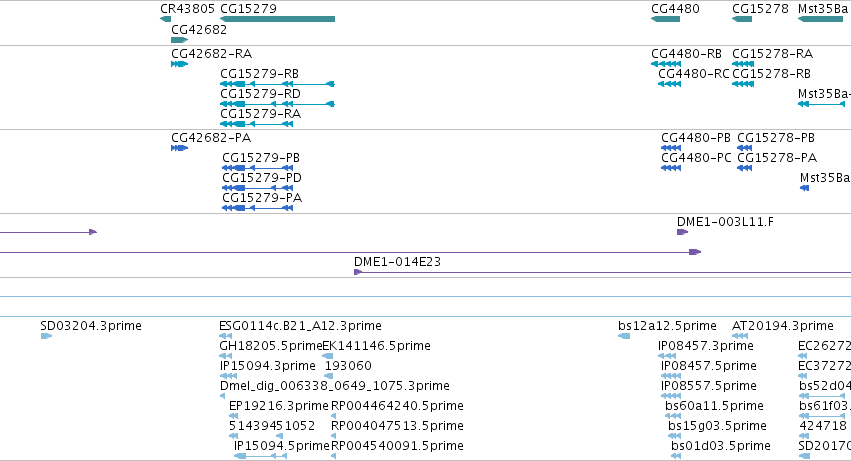The height and width of the screenshot is (461, 851).
Task: Select the CG15279-RD transcript feature
Action: coord(277,104)
